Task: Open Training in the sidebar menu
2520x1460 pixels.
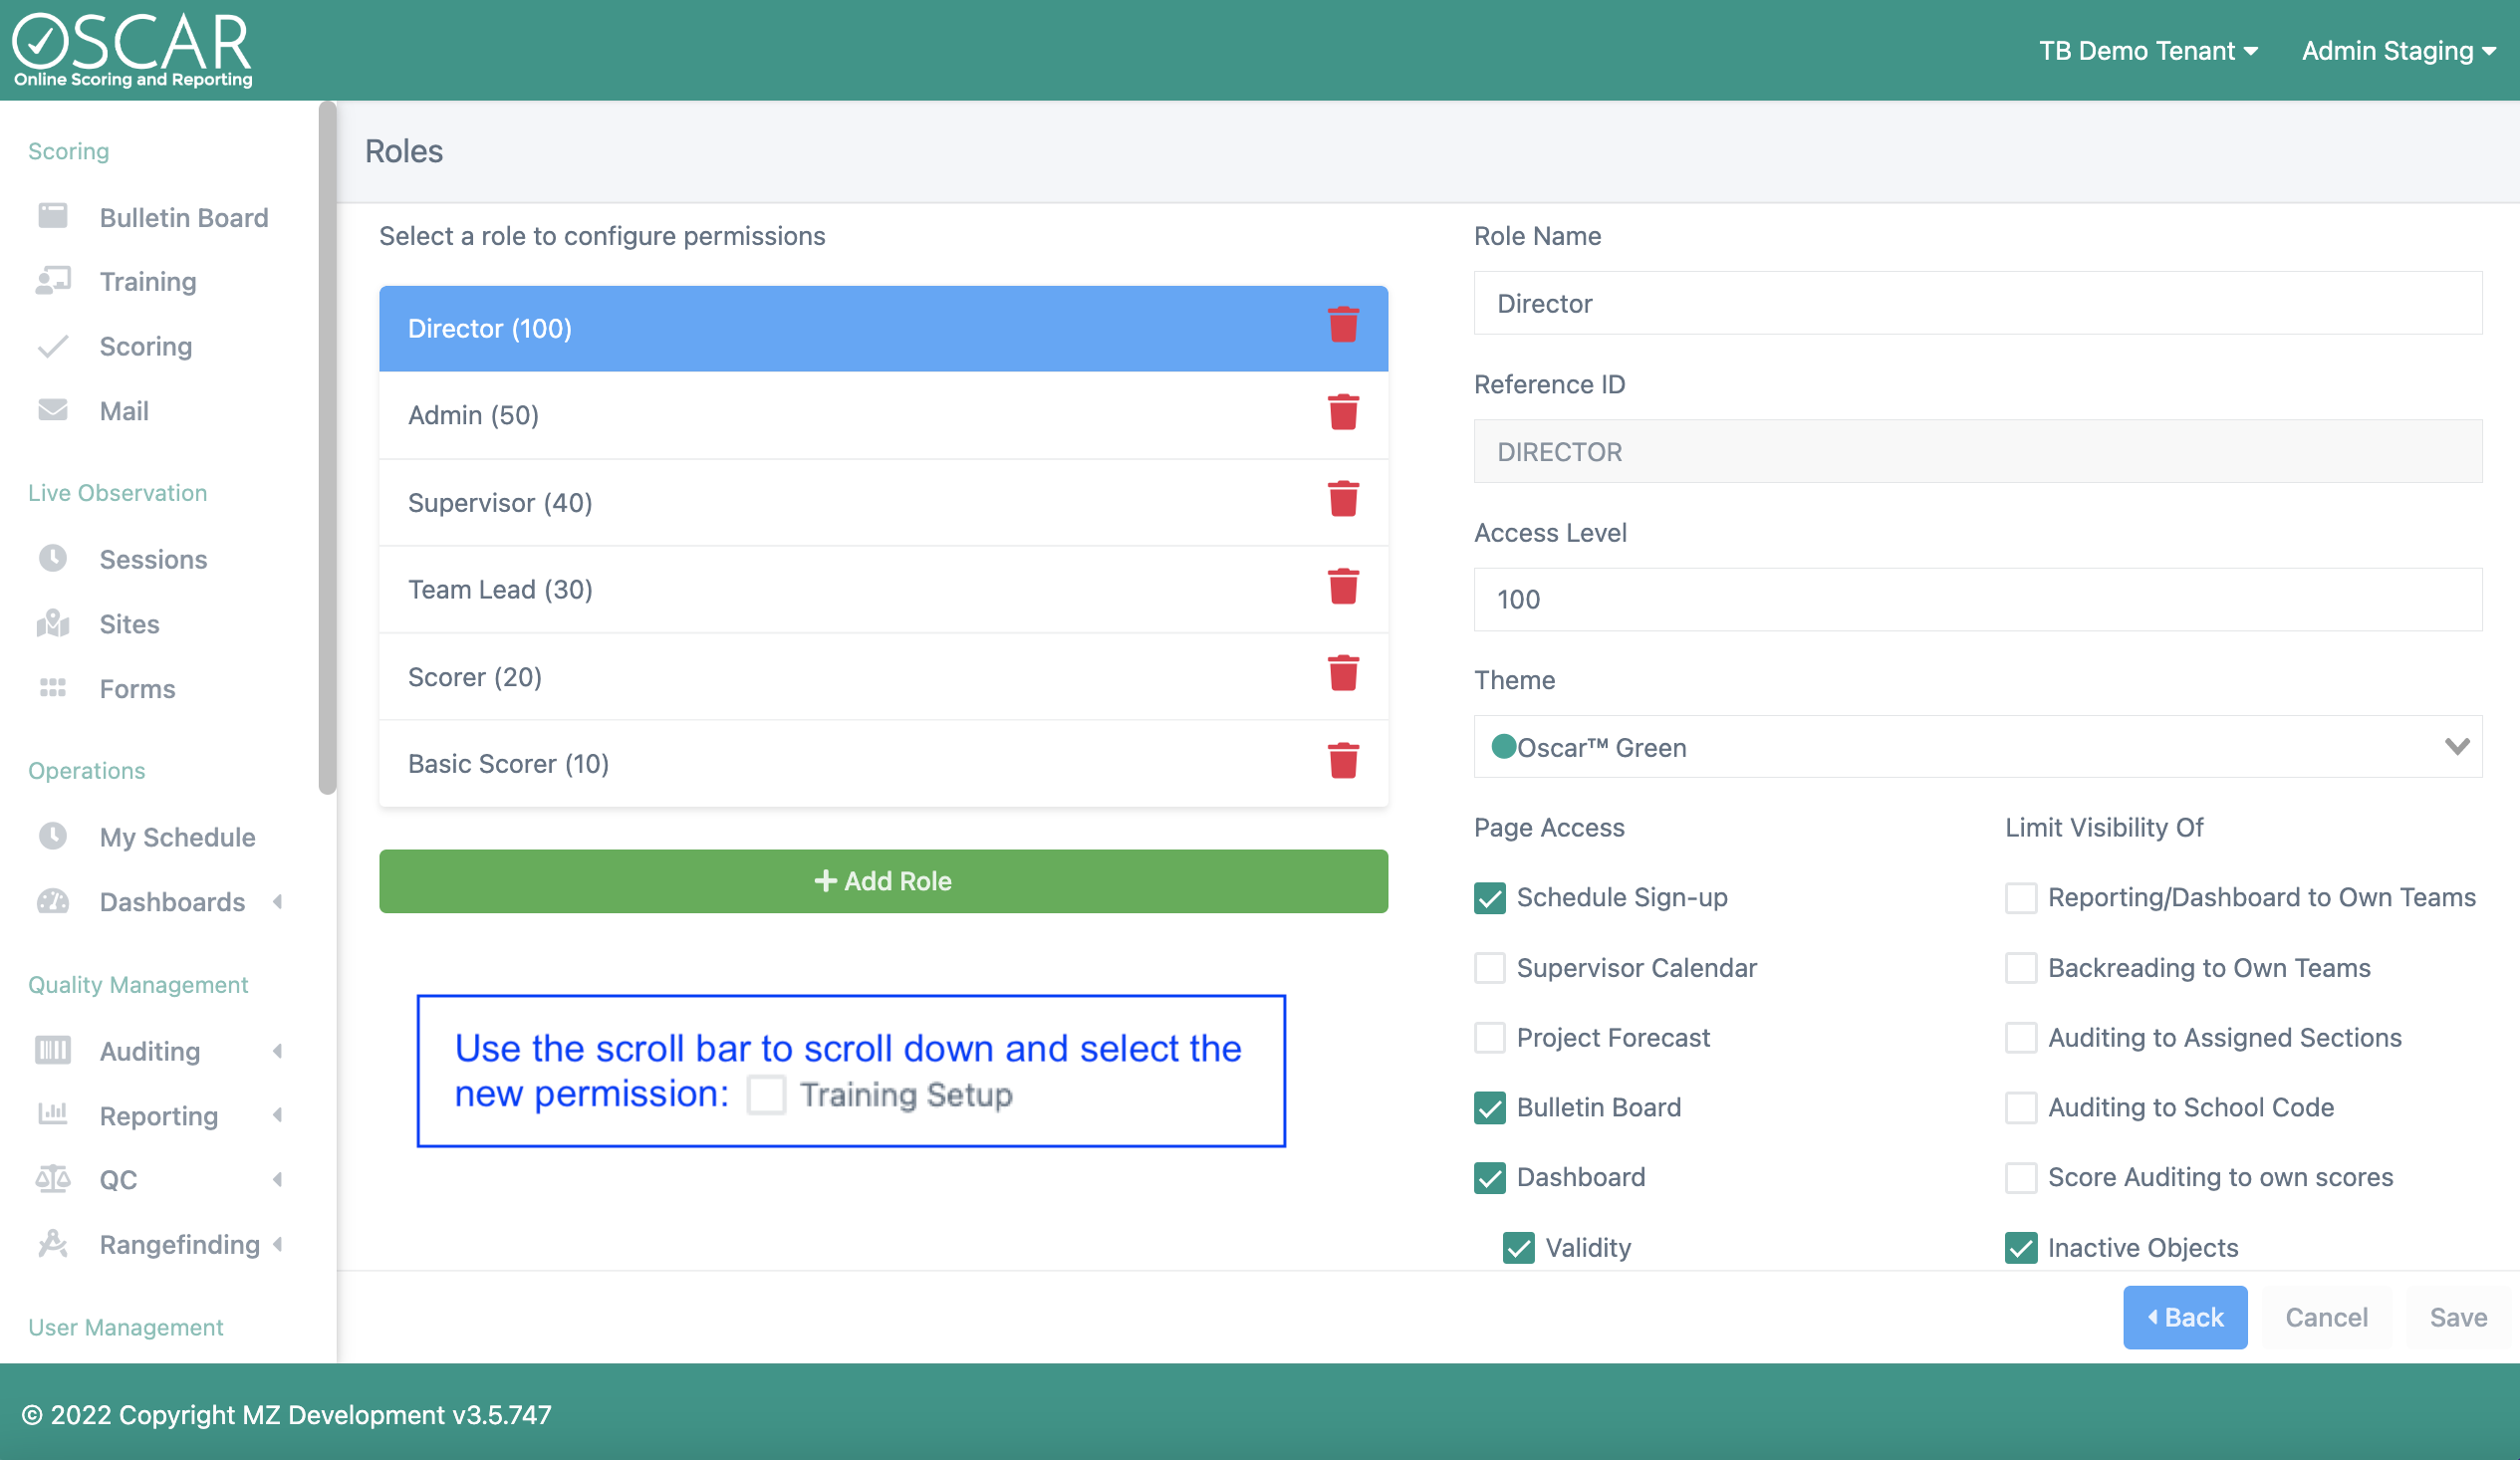Action: click(x=147, y=281)
